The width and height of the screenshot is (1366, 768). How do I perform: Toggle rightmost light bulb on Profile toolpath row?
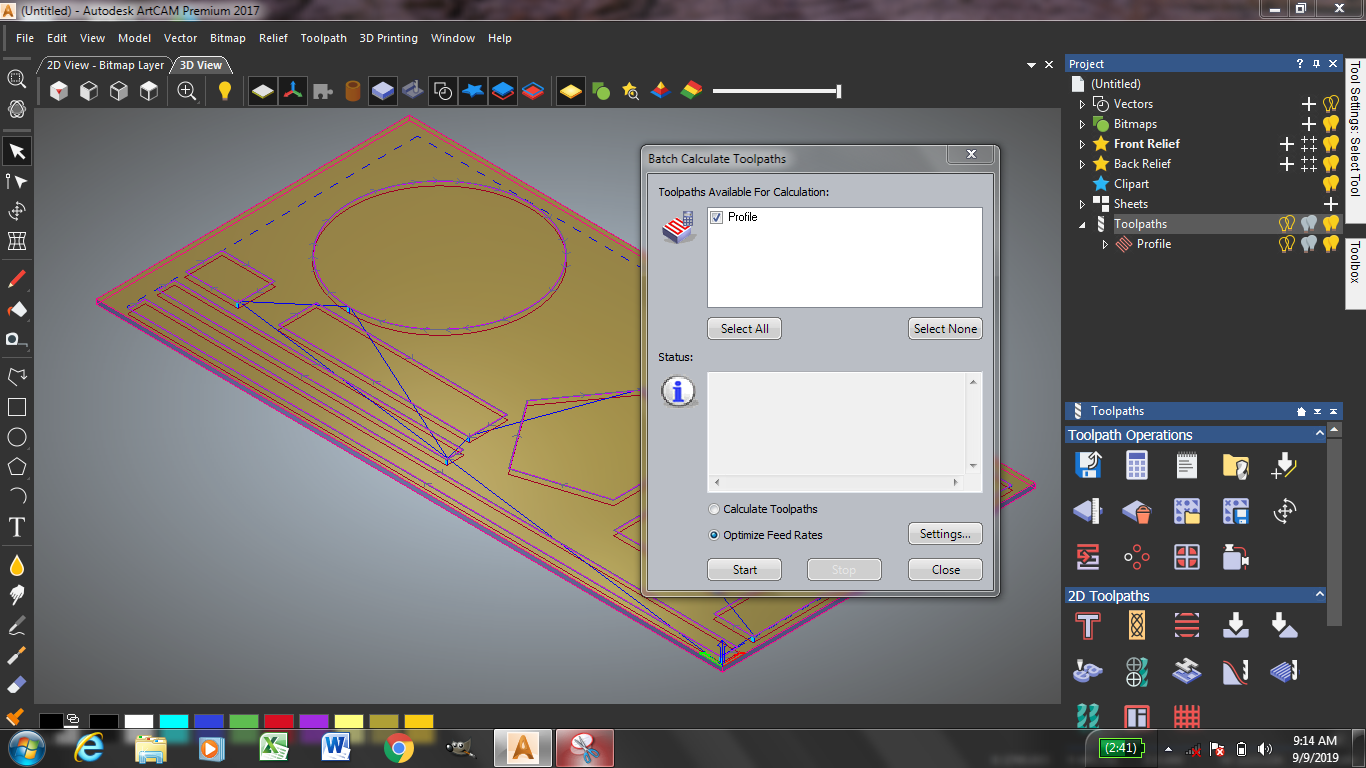1331,244
